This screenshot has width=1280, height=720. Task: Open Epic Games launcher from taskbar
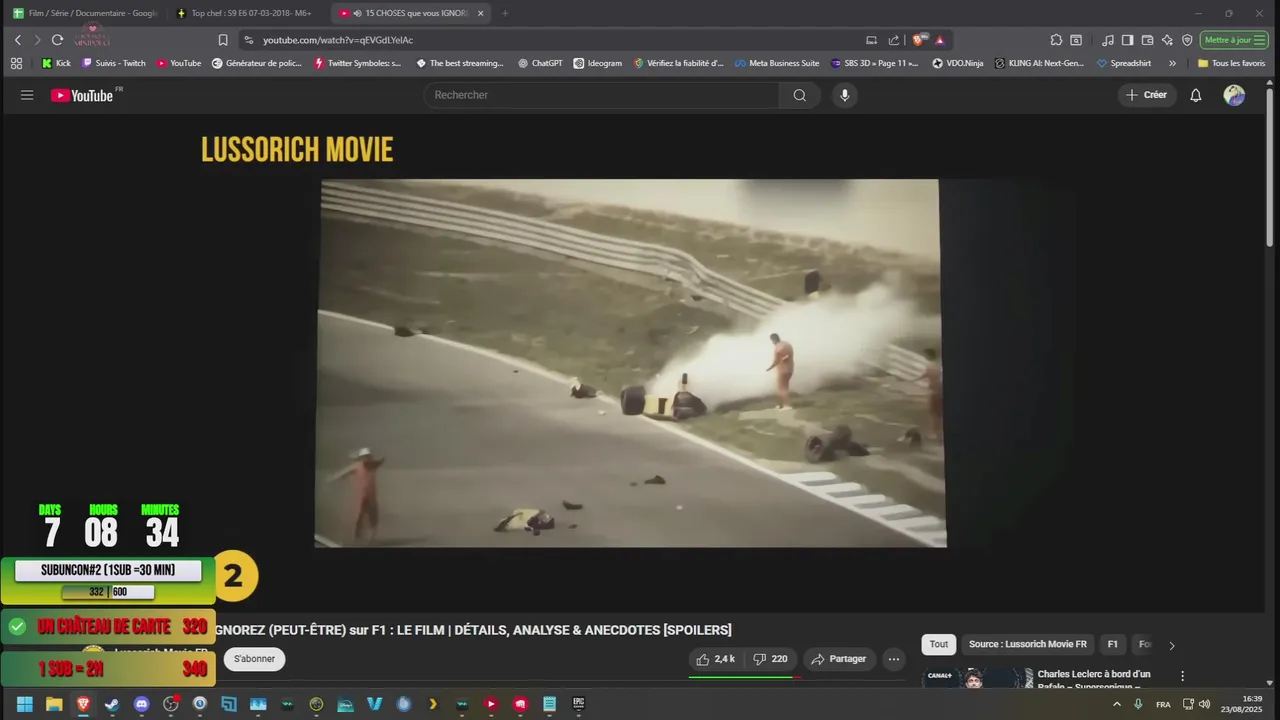(x=578, y=704)
